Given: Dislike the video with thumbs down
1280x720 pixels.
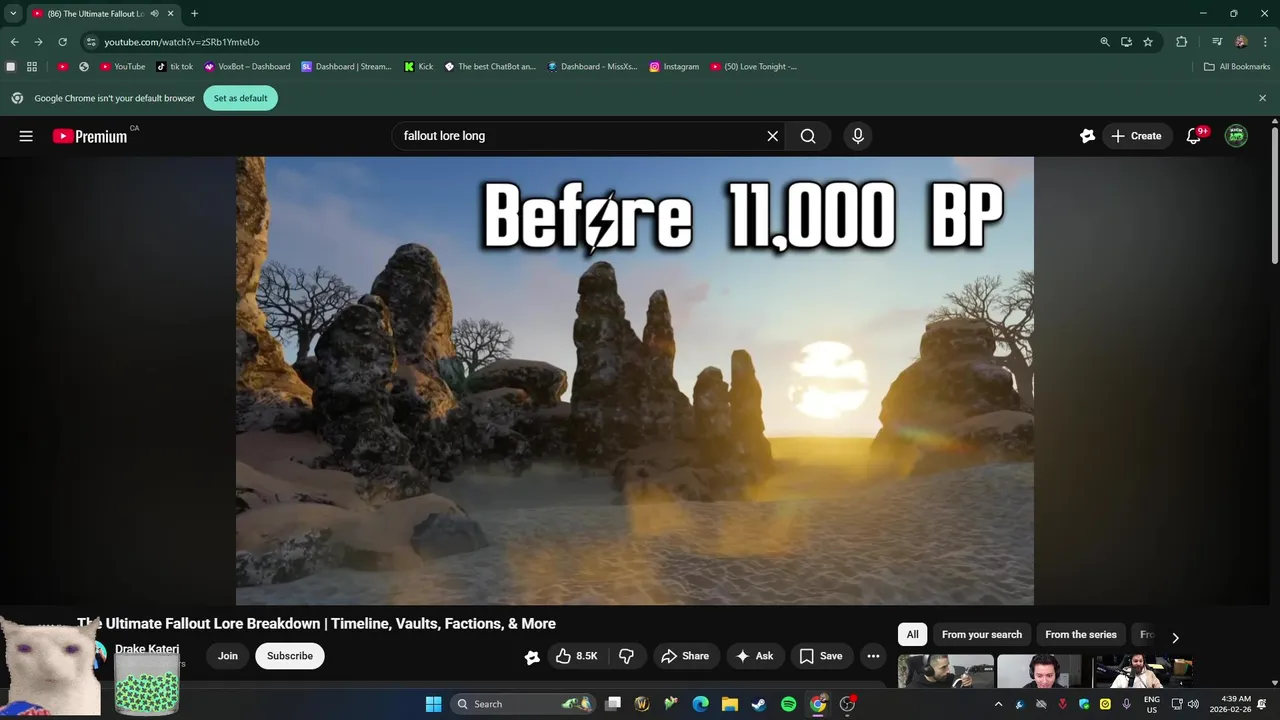Looking at the screenshot, I should coord(627,656).
